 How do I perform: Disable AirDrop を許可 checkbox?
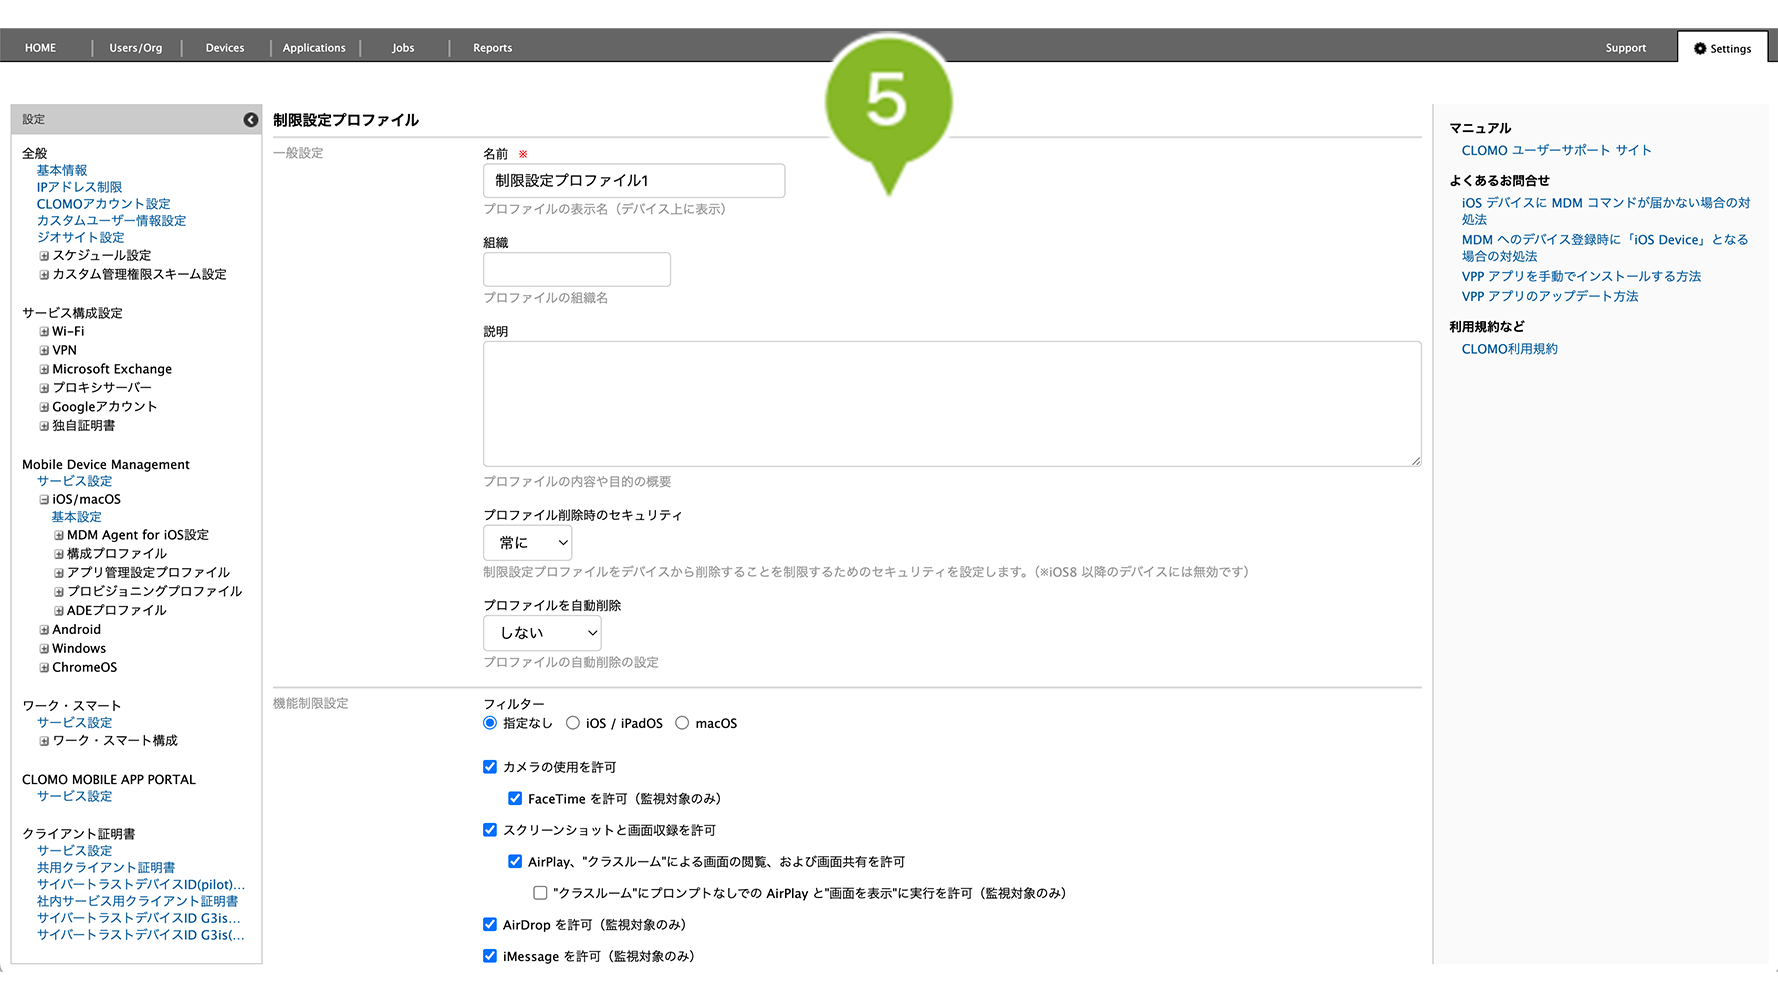490,925
